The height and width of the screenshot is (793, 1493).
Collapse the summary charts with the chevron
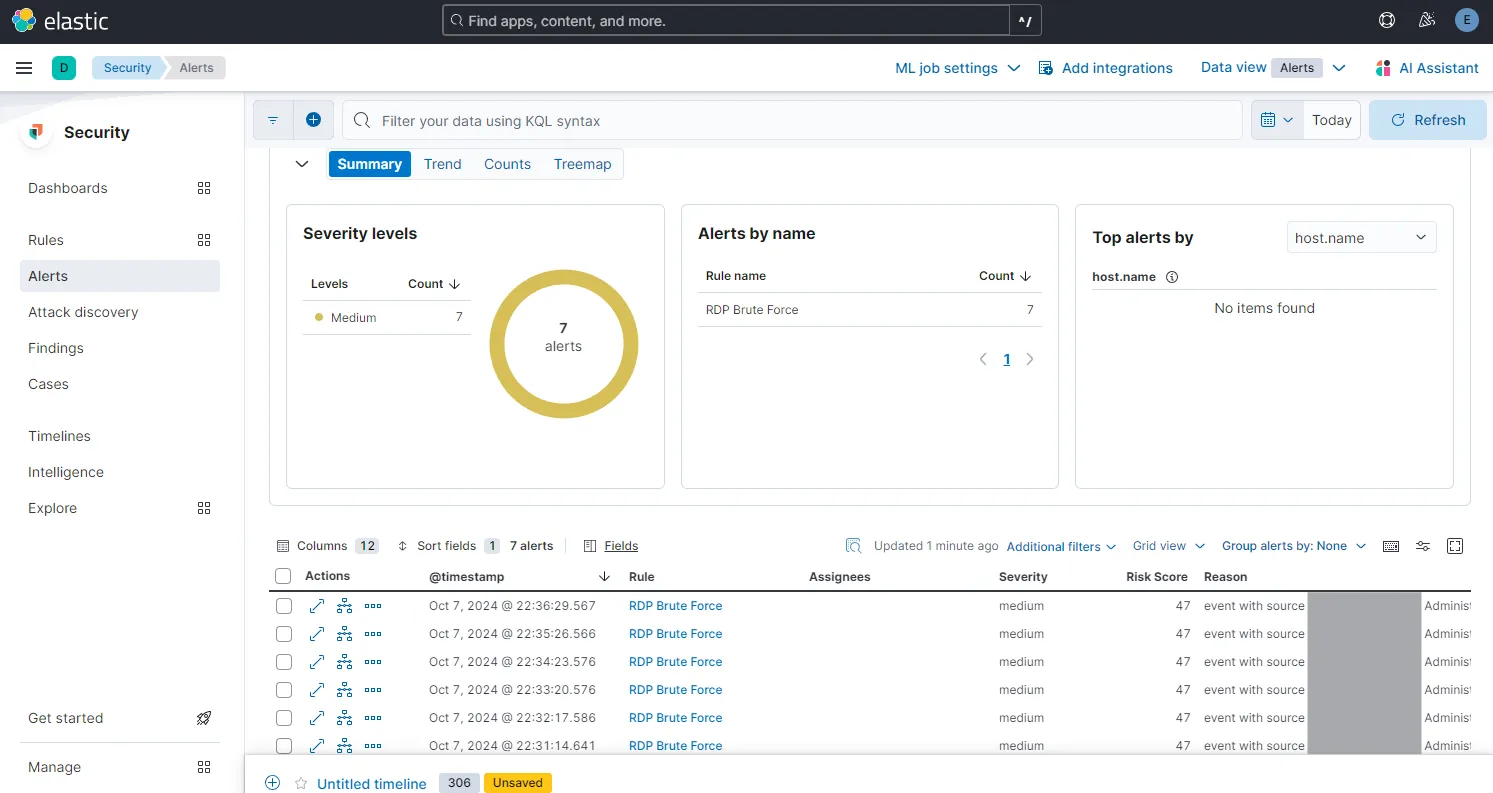tap(302, 163)
